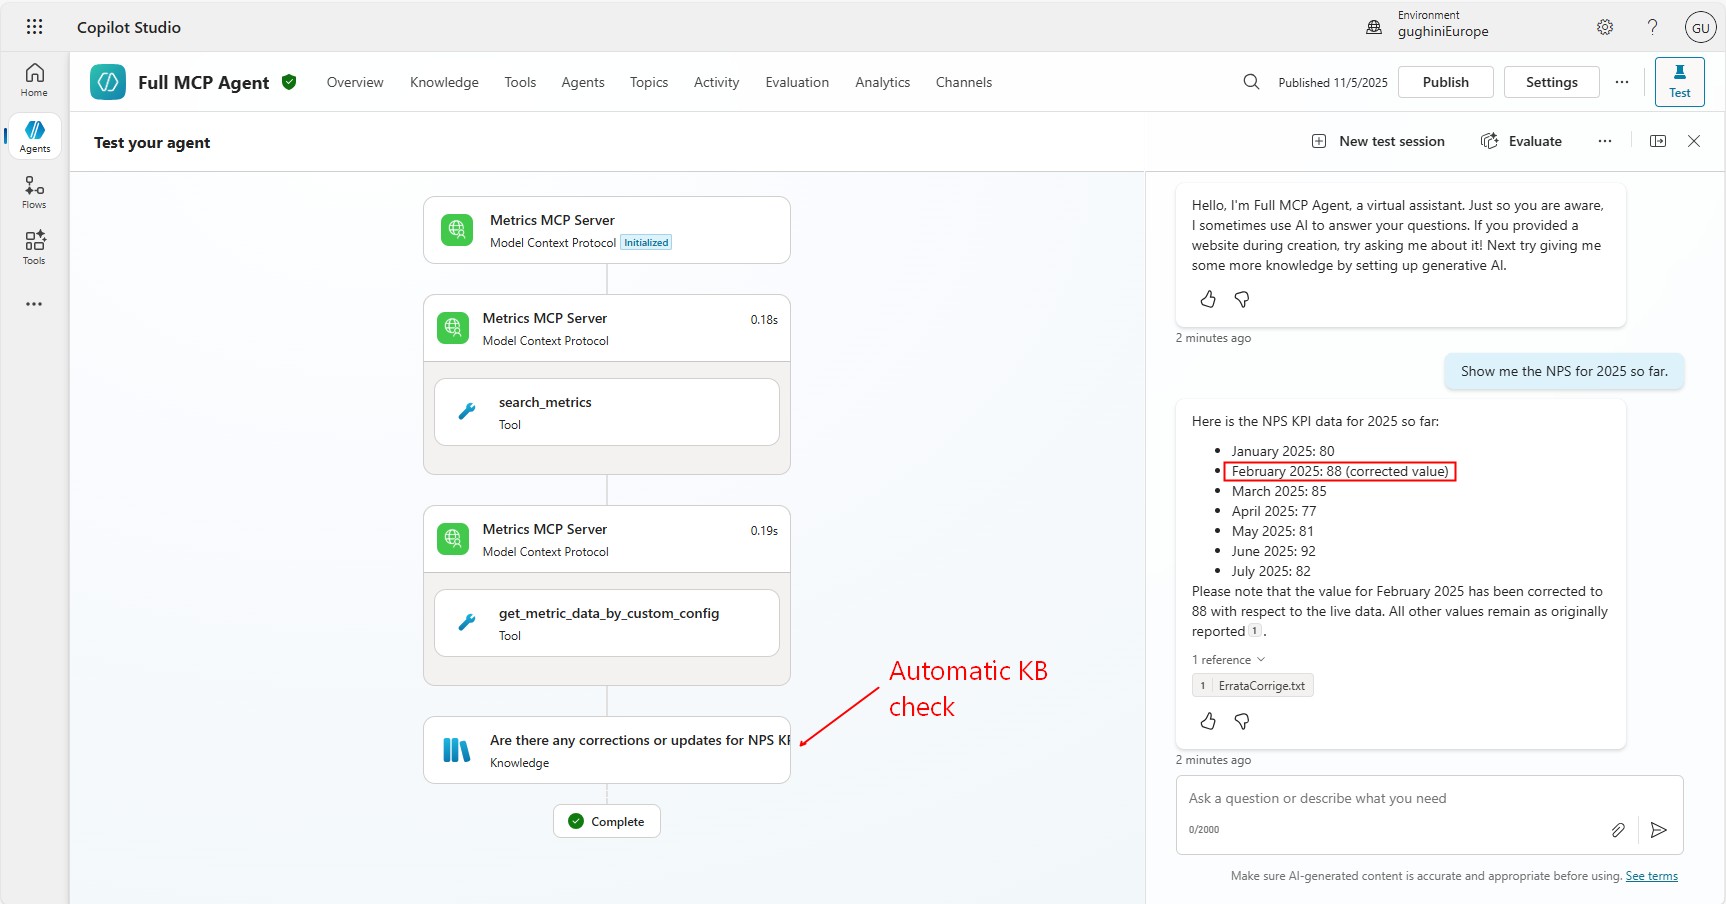Open the ErrataCorrige.txt reference

point(1260,686)
